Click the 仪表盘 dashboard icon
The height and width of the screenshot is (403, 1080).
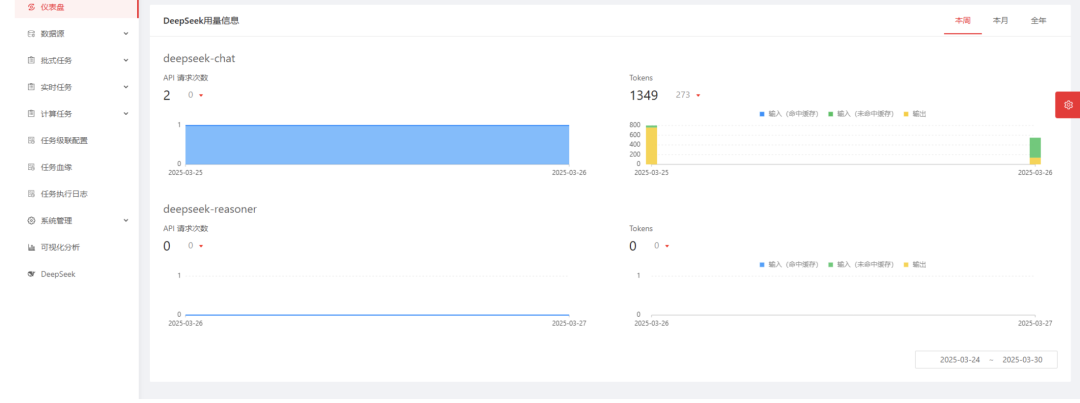coord(31,7)
